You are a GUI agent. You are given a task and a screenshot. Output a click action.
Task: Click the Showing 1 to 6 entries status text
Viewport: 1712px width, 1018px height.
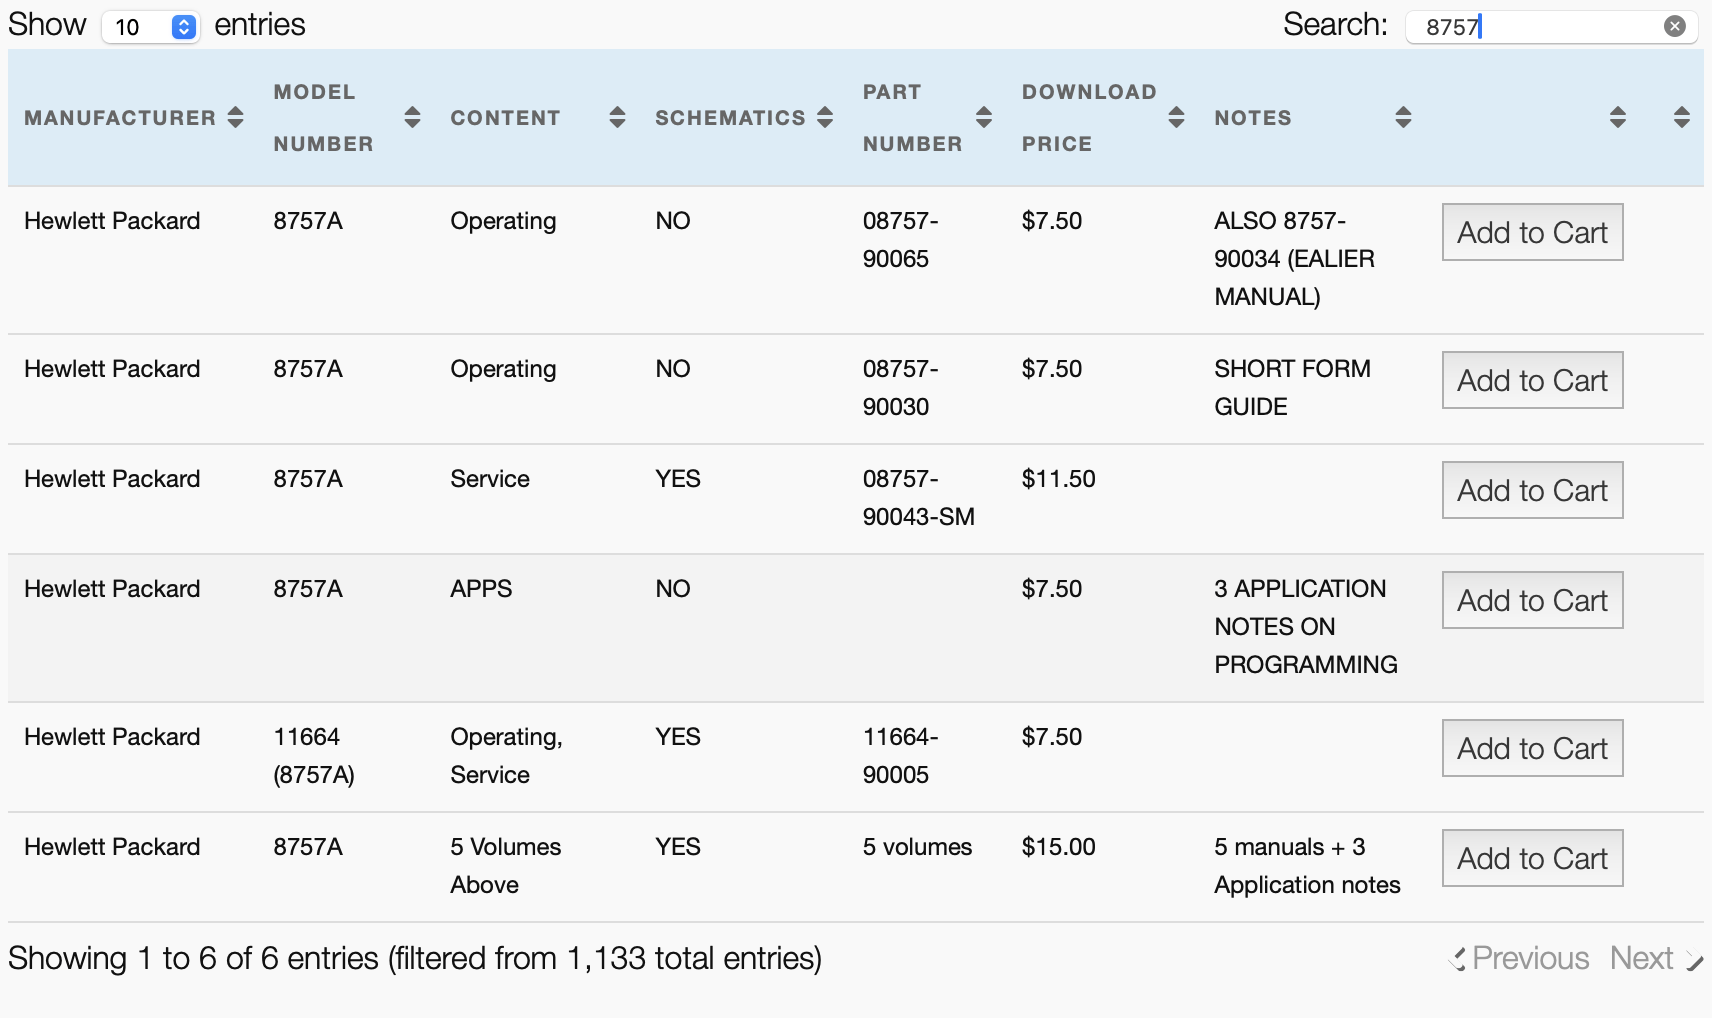(415, 958)
